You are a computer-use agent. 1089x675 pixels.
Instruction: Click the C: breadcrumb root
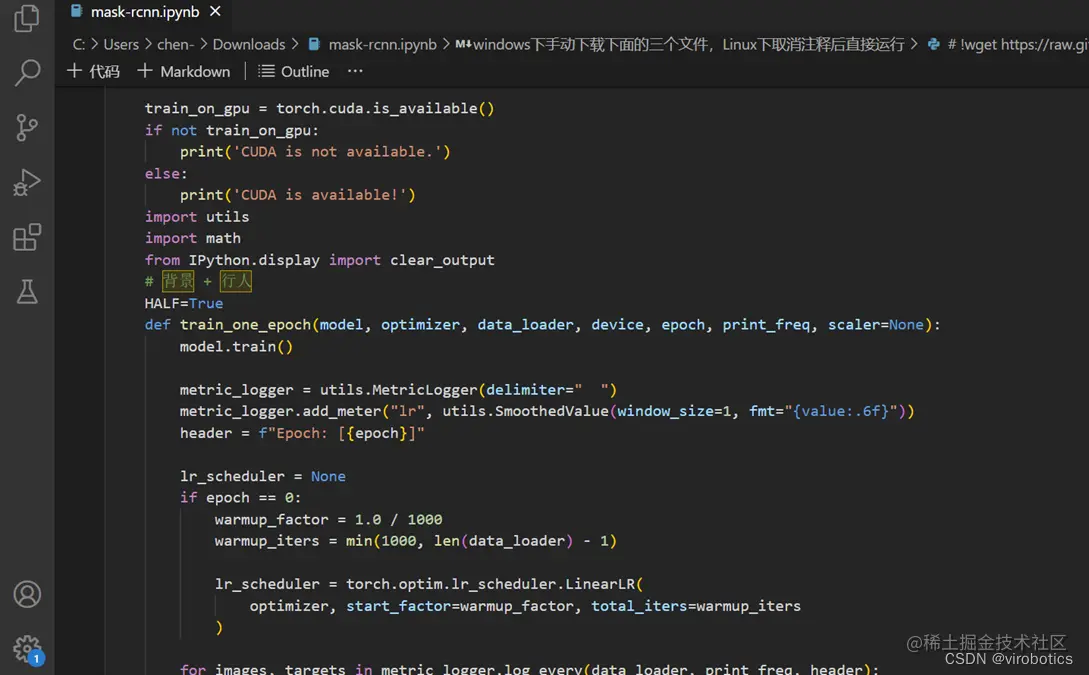pos(78,44)
